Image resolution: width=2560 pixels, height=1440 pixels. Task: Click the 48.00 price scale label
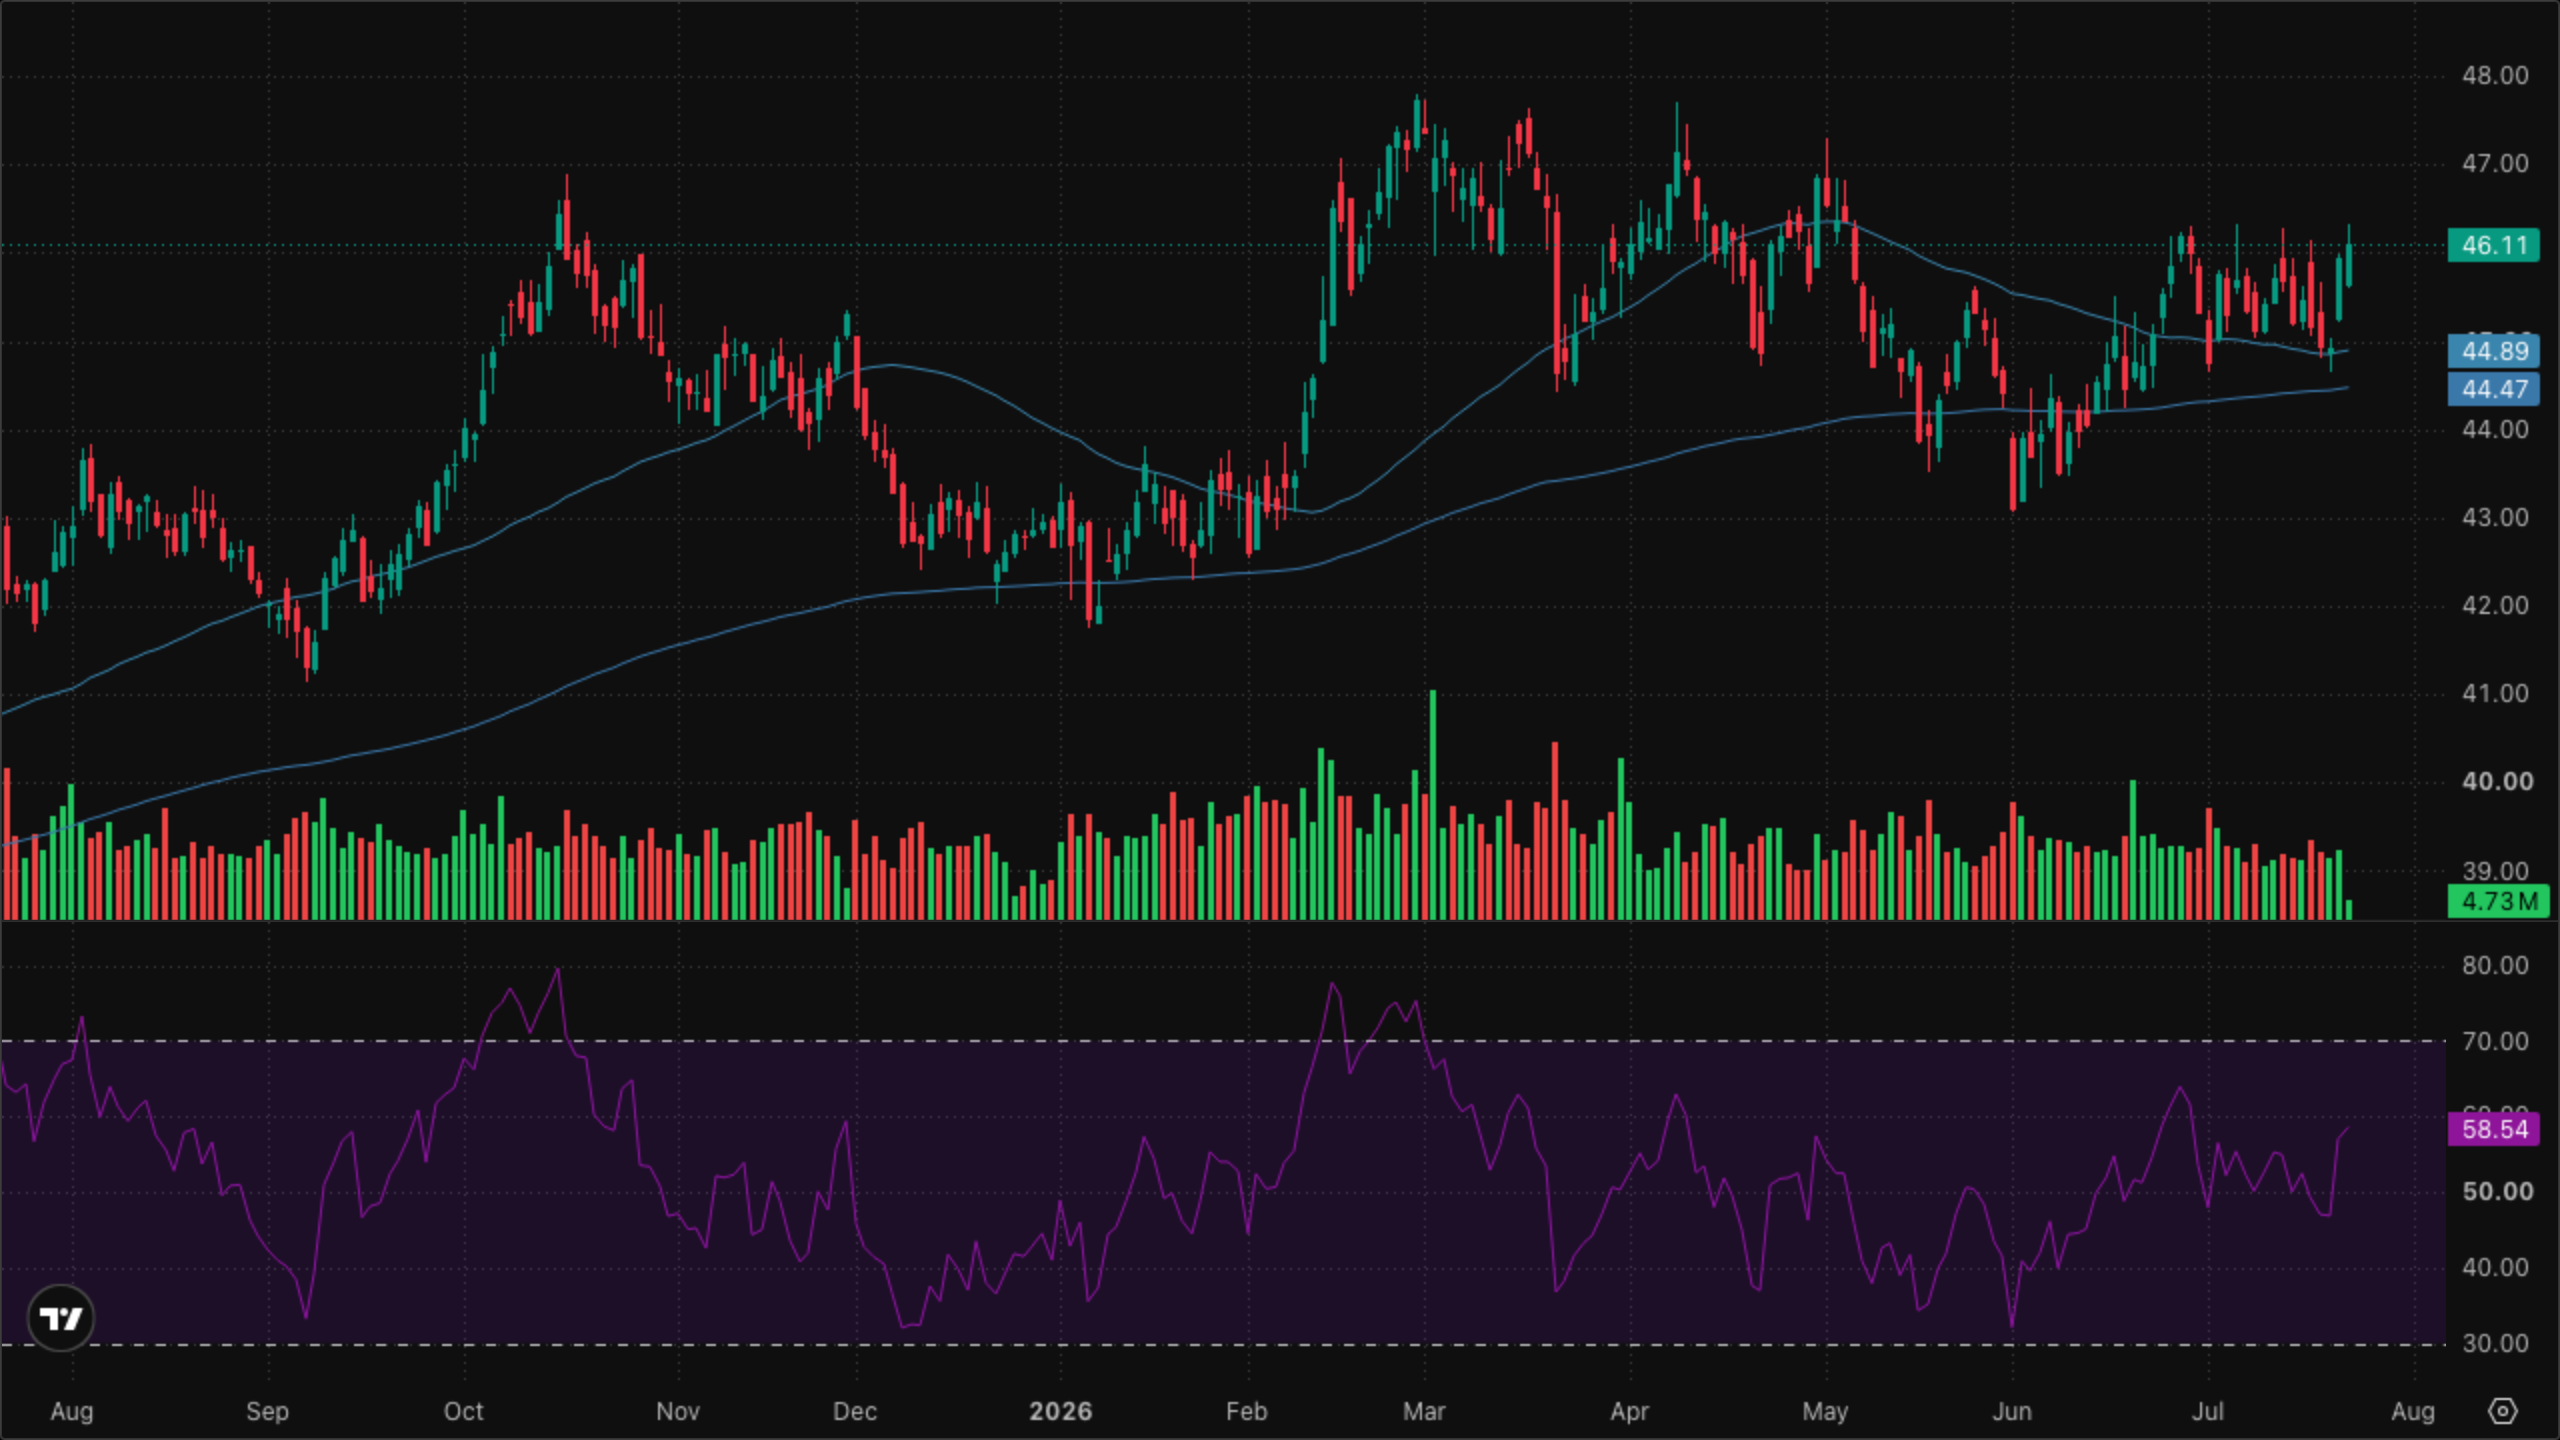click(x=2494, y=75)
